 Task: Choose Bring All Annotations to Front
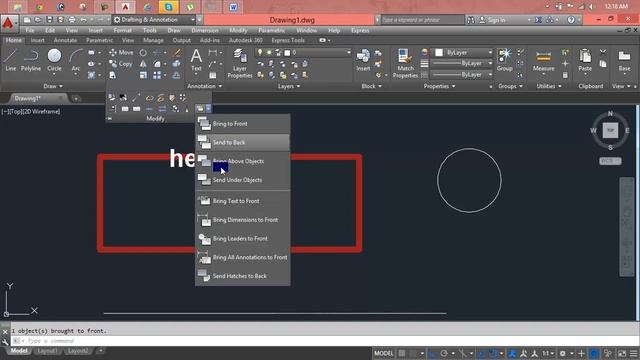[243, 257]
